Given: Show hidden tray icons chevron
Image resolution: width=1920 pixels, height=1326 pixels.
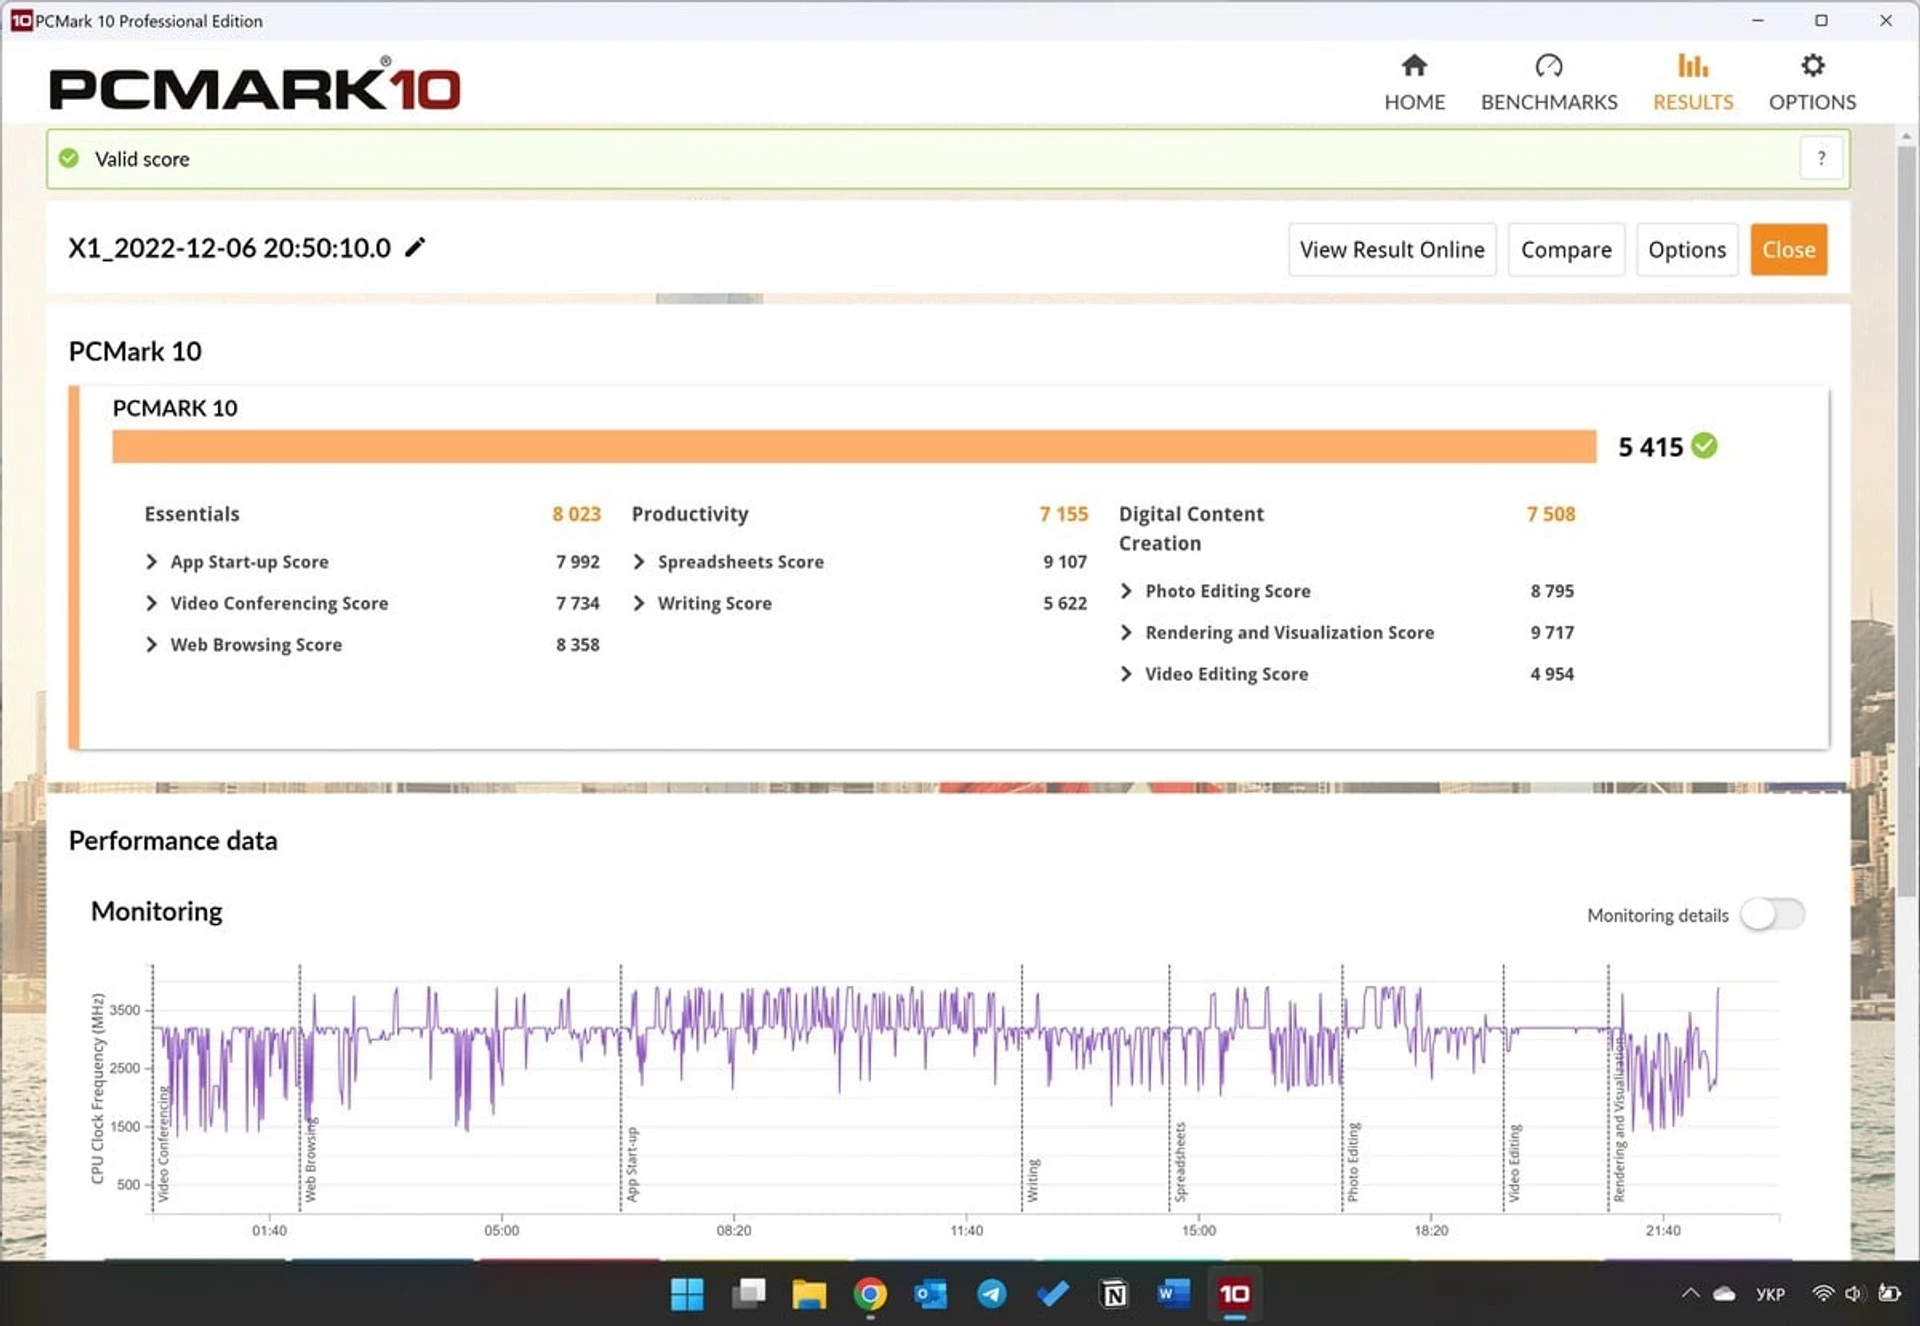Looking at the screenshot, I should pyautogui.click(x=1690, y=1293).
